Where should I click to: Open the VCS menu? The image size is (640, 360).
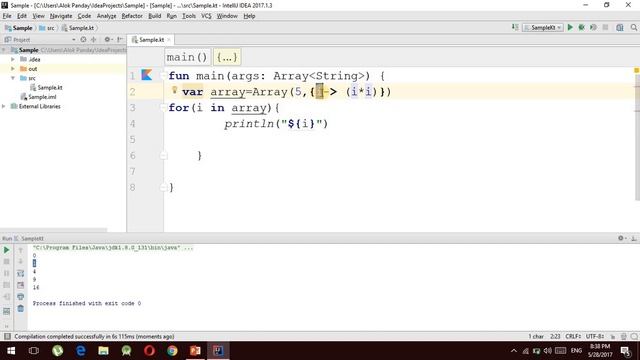pyautogui.click(x=206, y=16)
